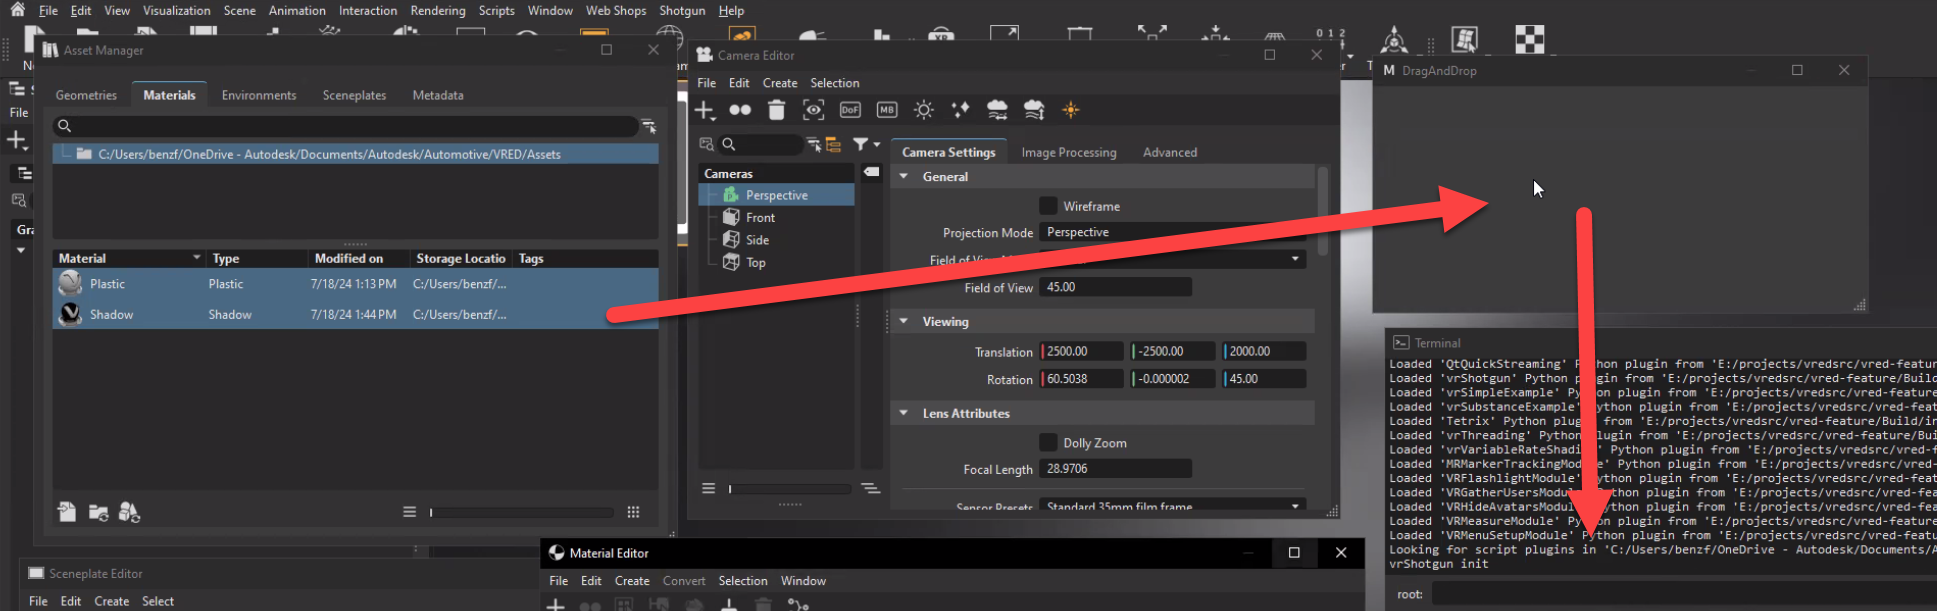This screenshot has width=1937, height=611.
Task: Select the Front camera in the tree
Action: (760, 218)
